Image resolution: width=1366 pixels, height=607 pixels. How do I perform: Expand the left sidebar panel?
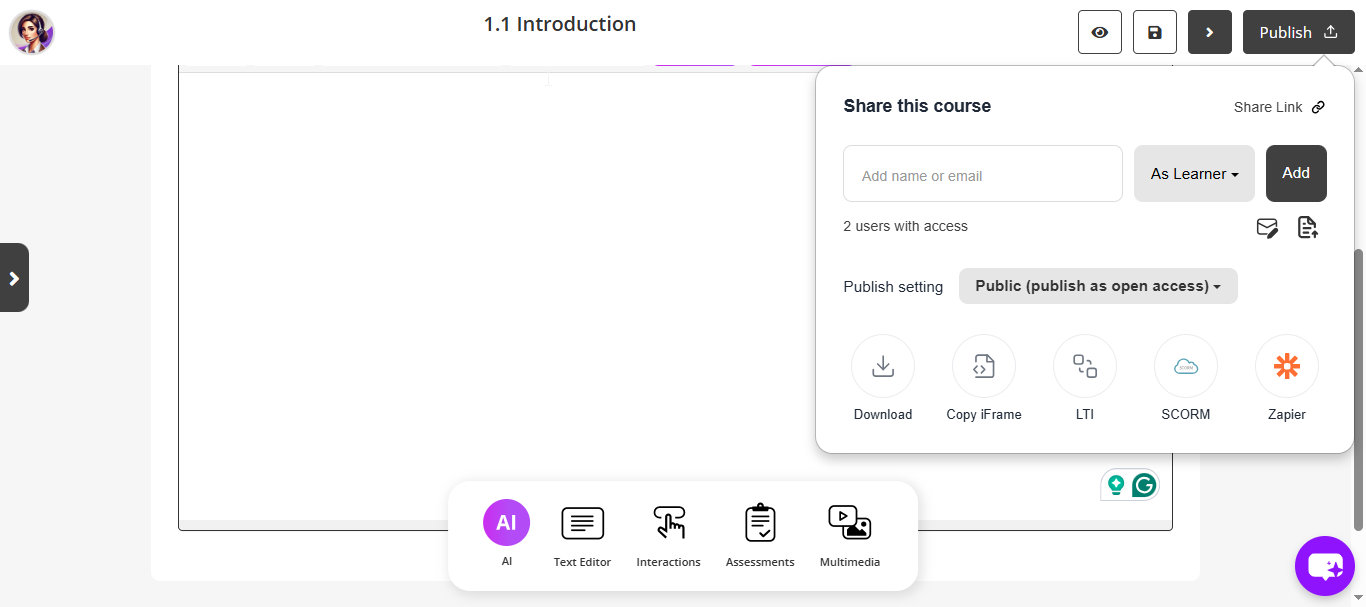click(15, 277)
